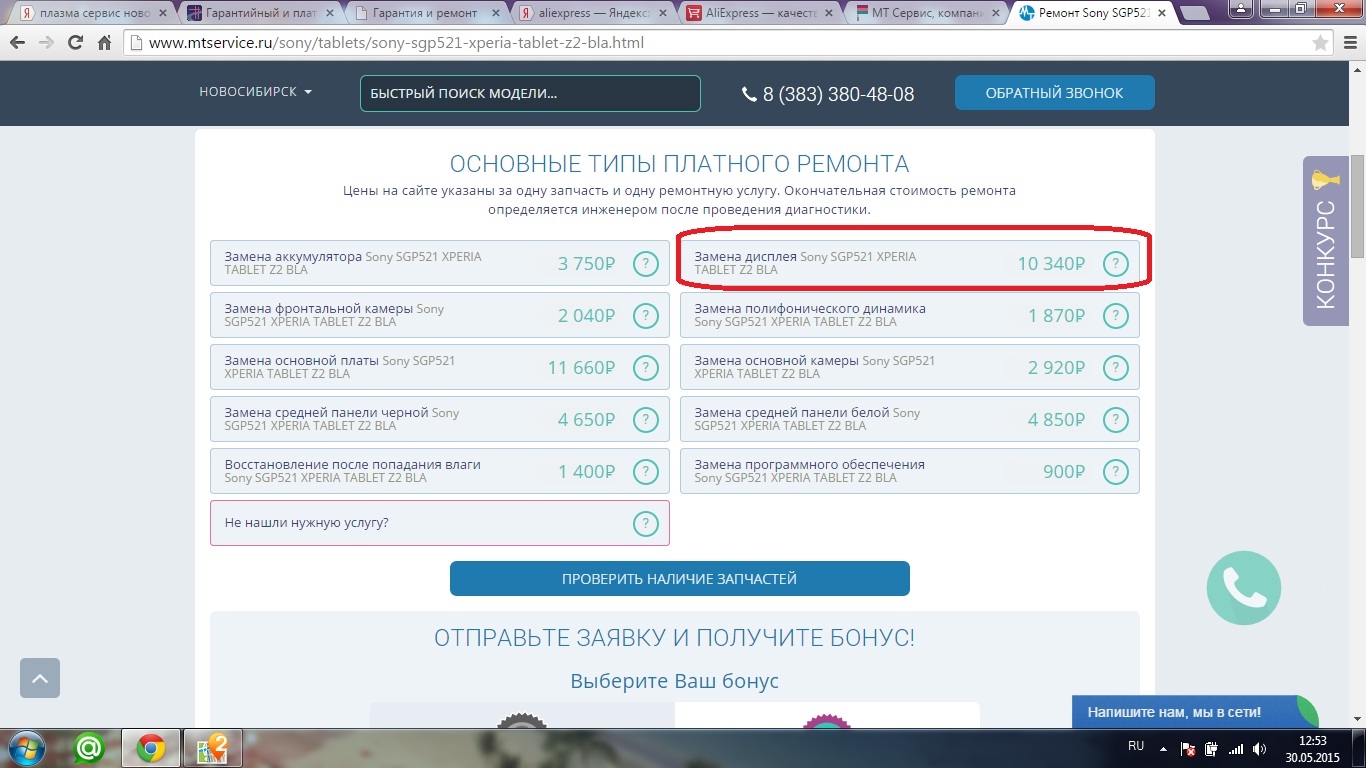This screenshot has width=1366, height=768.
Task: Switch to 'плазма сервис' tab
Action: [x=92, y=14]
